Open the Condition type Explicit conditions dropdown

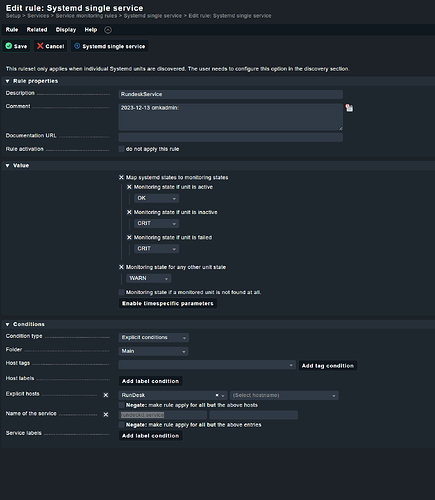point(154,338)
